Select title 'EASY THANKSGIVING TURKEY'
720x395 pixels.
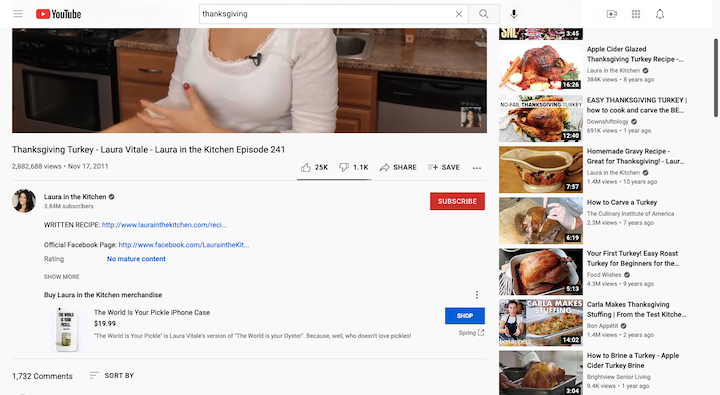tap(637, 105)
